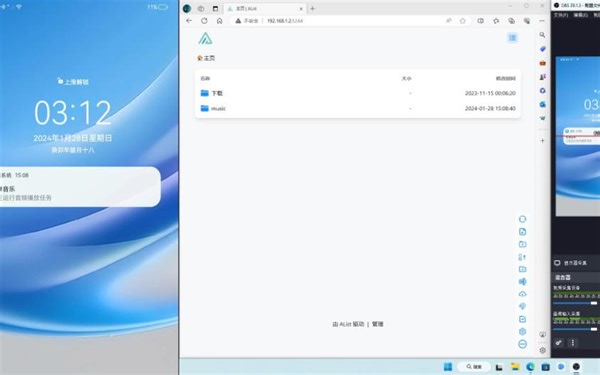Switch to OBS Studio from taskbar
The image size is (600, 375).
tap(576, 367)
